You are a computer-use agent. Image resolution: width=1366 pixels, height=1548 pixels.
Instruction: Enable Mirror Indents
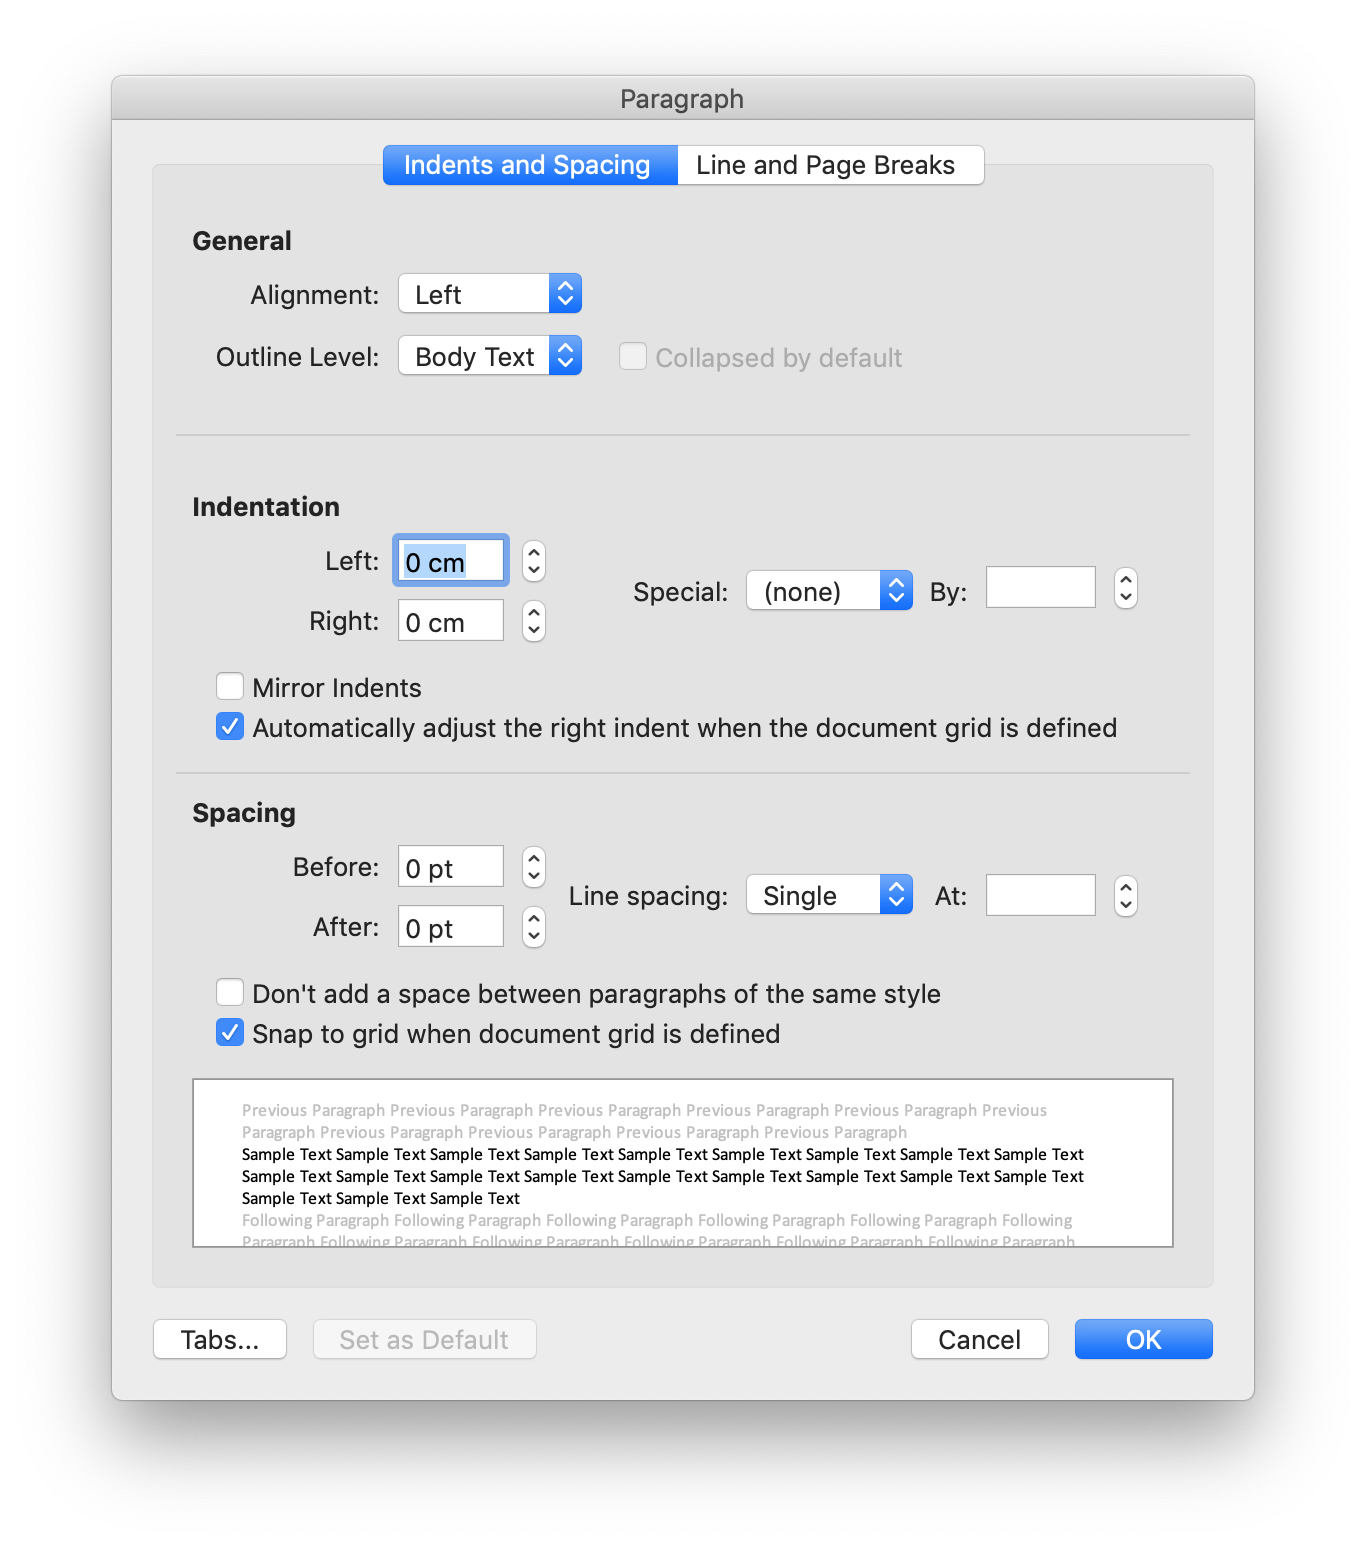pyautogui.click(x=229, y=686)
